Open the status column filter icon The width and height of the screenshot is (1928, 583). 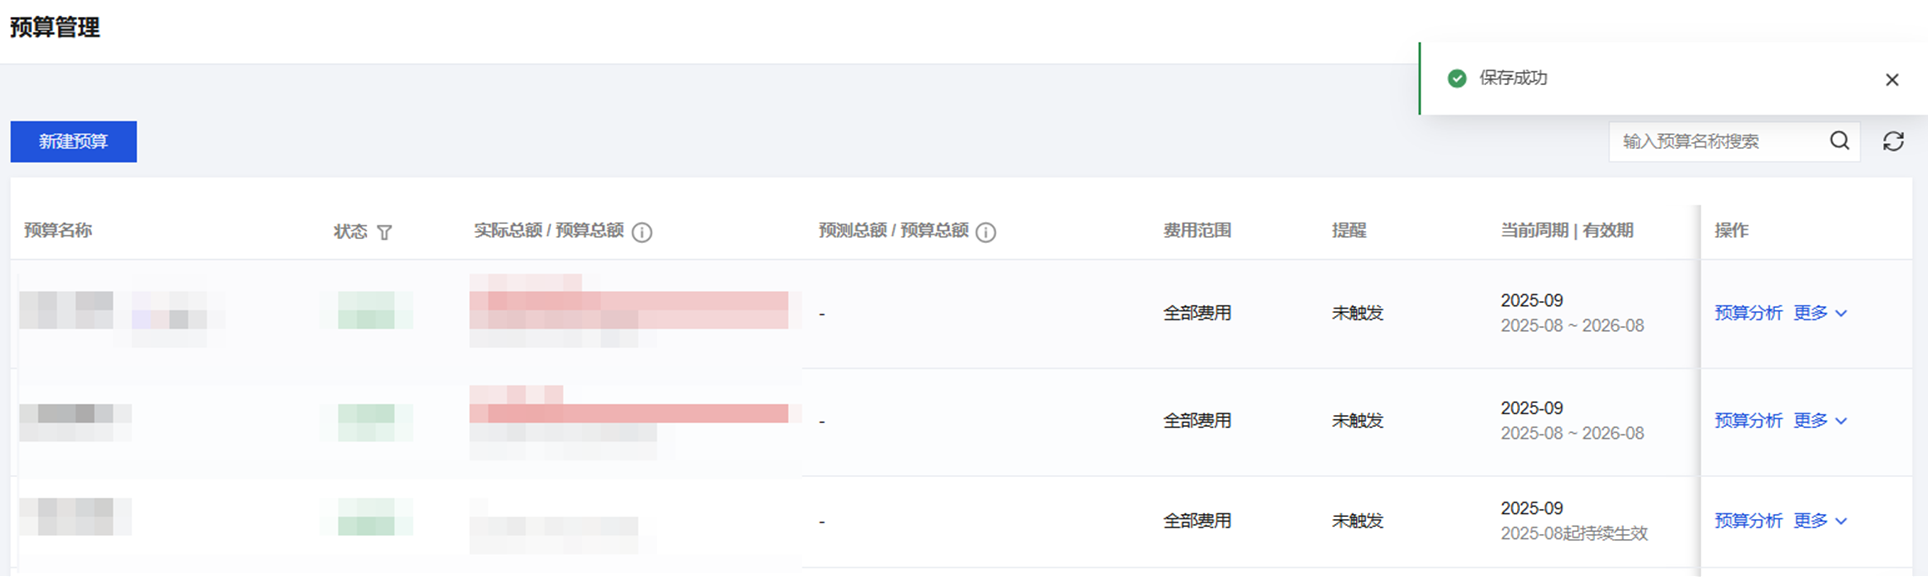tap(385, 232)
